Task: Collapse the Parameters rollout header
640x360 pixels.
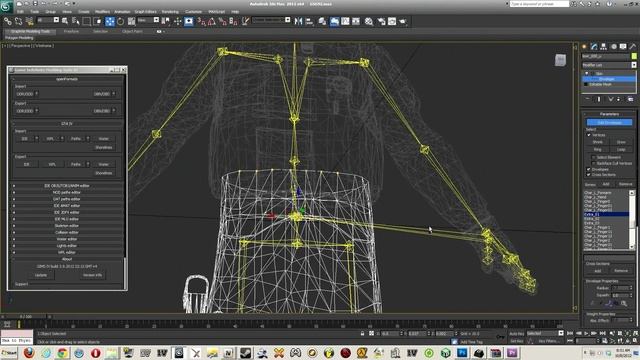Action: (609, 114)
